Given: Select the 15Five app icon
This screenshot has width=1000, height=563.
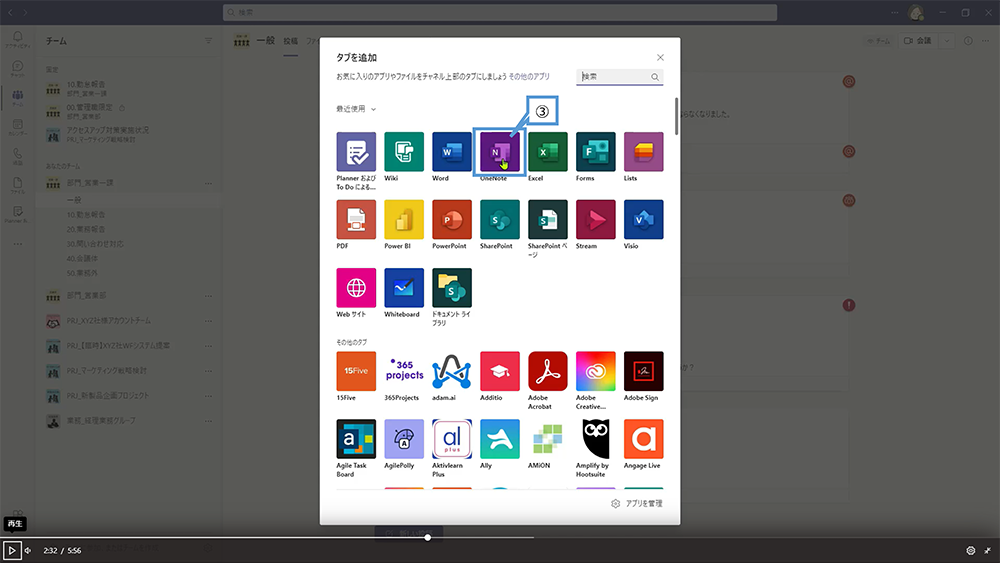Looking at the screenshot, I should tap(356, 371).
